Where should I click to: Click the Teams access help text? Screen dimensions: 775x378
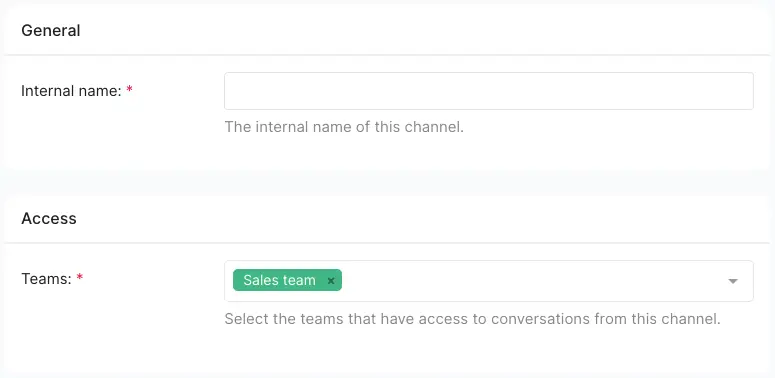(473, 319)
